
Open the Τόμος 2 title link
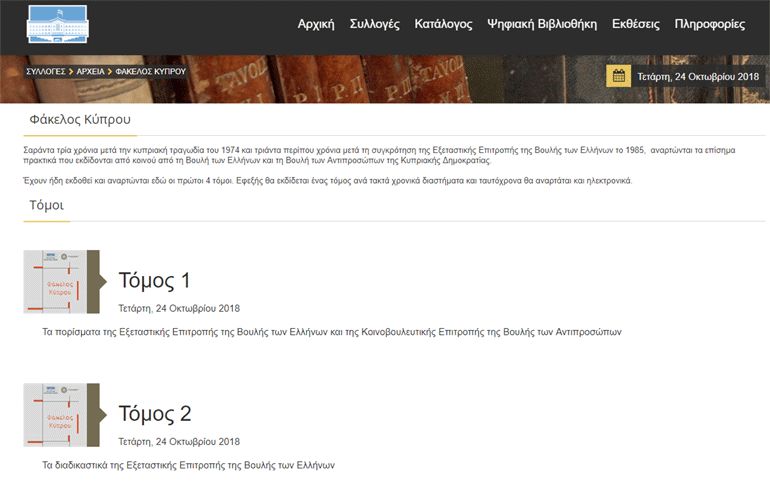click(154, 413)
